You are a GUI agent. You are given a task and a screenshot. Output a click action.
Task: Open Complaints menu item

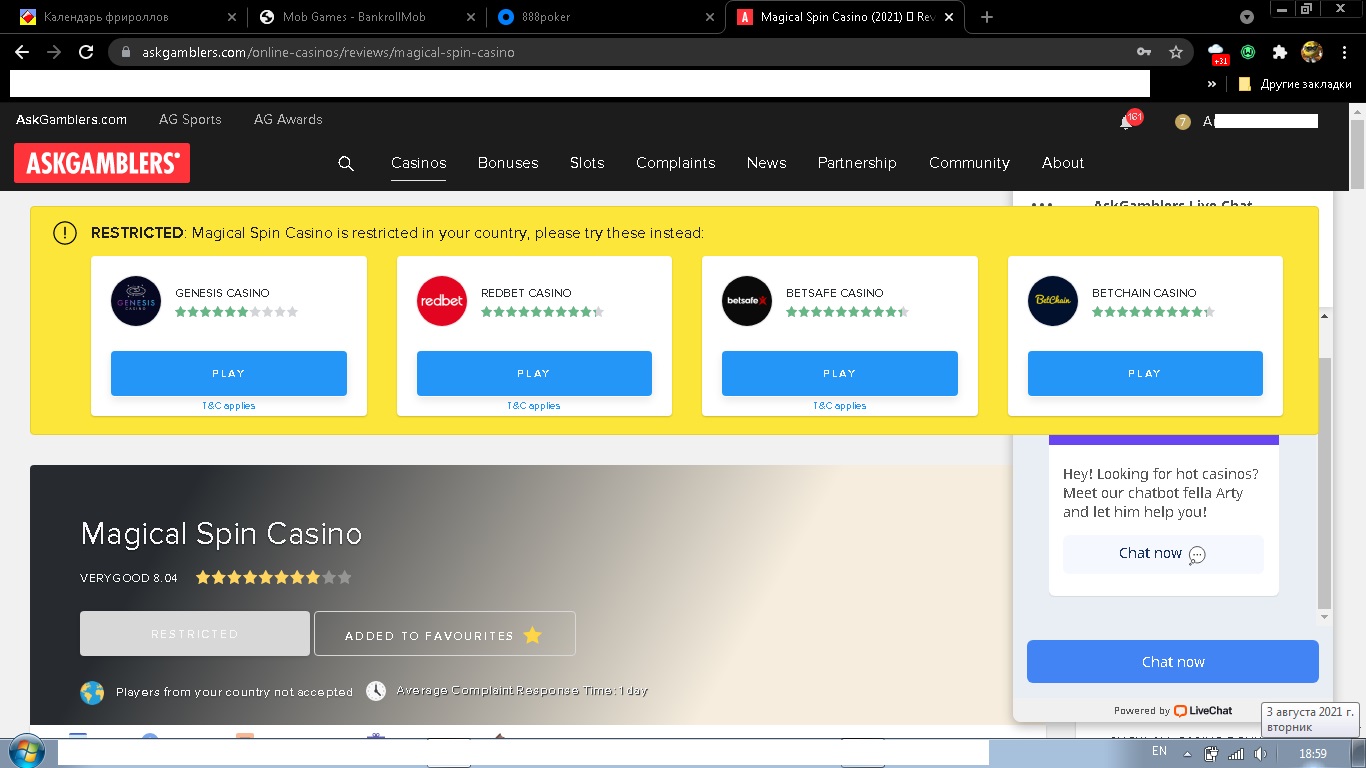point(676,163)
